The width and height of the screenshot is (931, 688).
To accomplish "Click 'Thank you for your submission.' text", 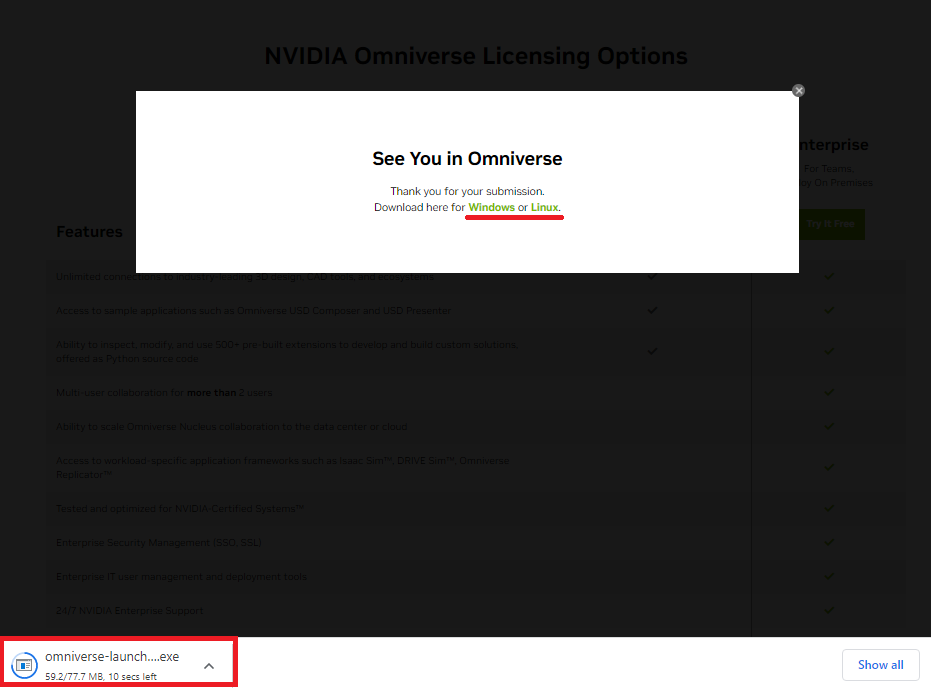I will click(467, 191).
